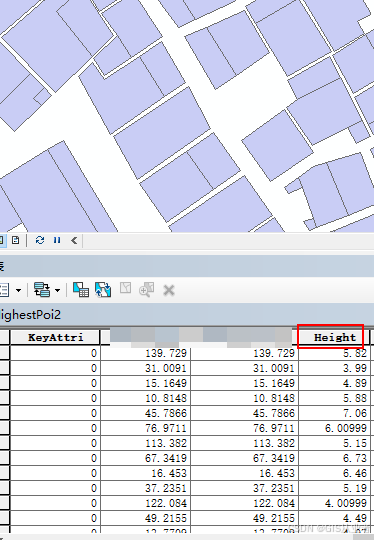
Task: Select row 31.0091 via its row selector
Action: click(5, 368)
